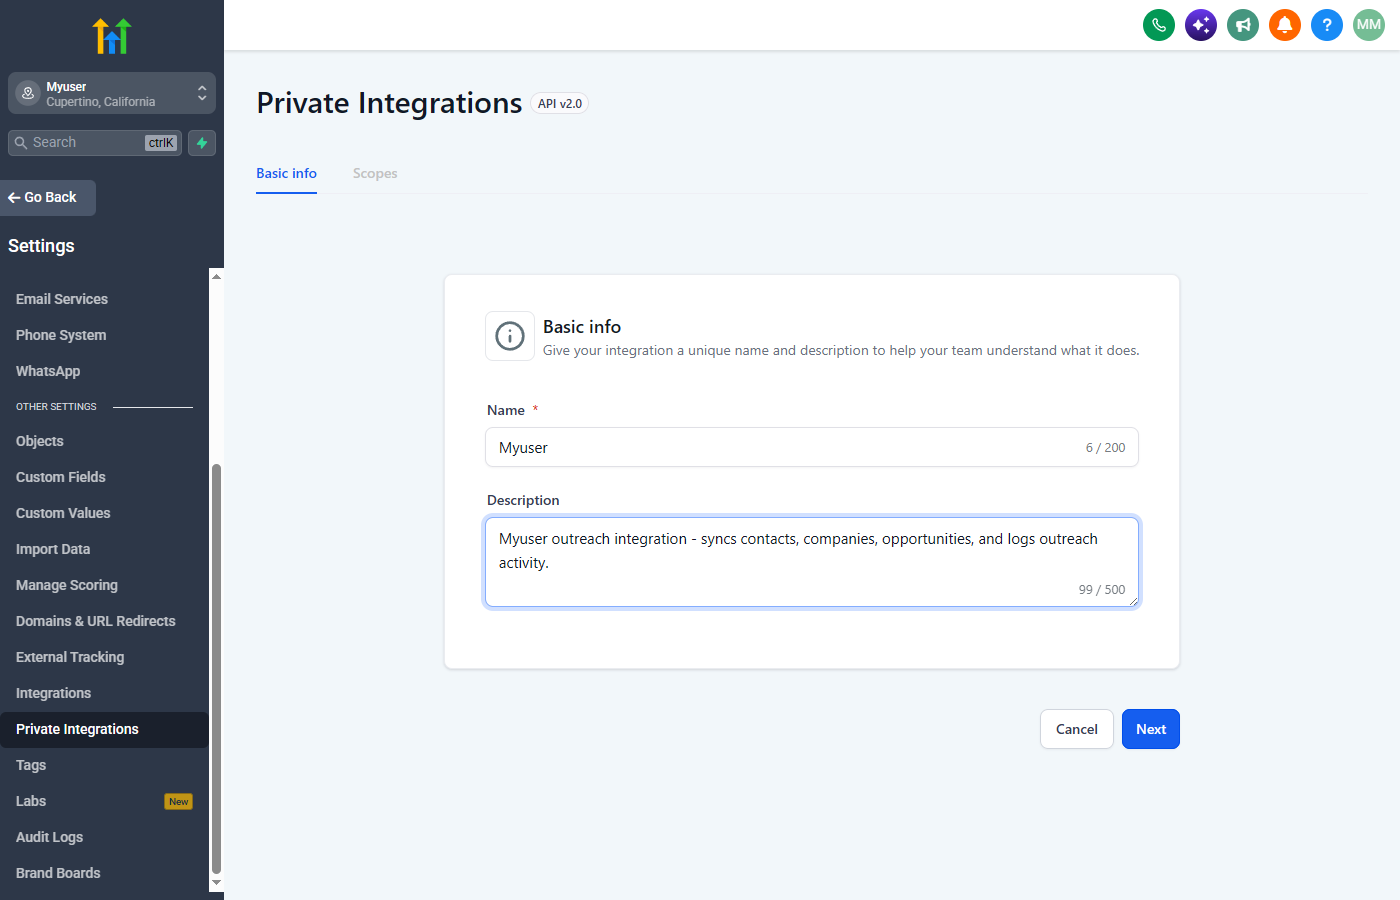The height and width of the screenshot is (900, 1400).
Task: Open External Tracking settings
Action: [70, 657]
